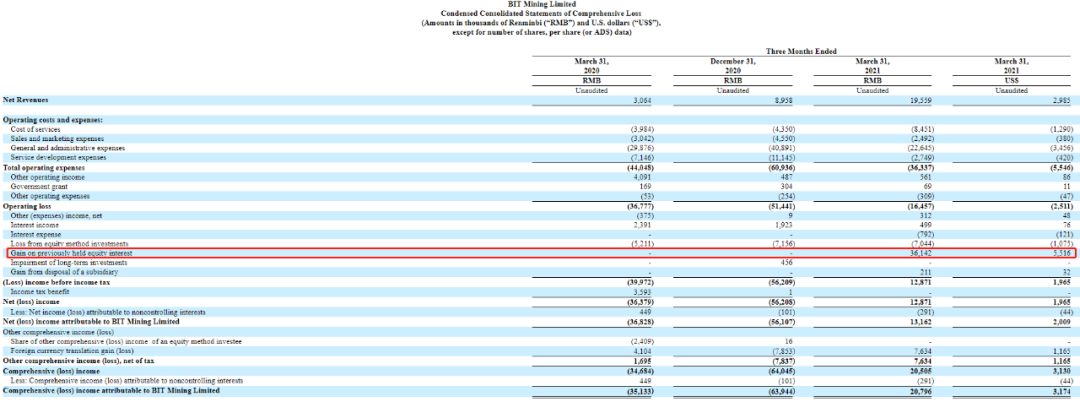This screenshot has width=1080, height=402.
Task: Click the 'Government grant' row label
Action: coord(37,187)
